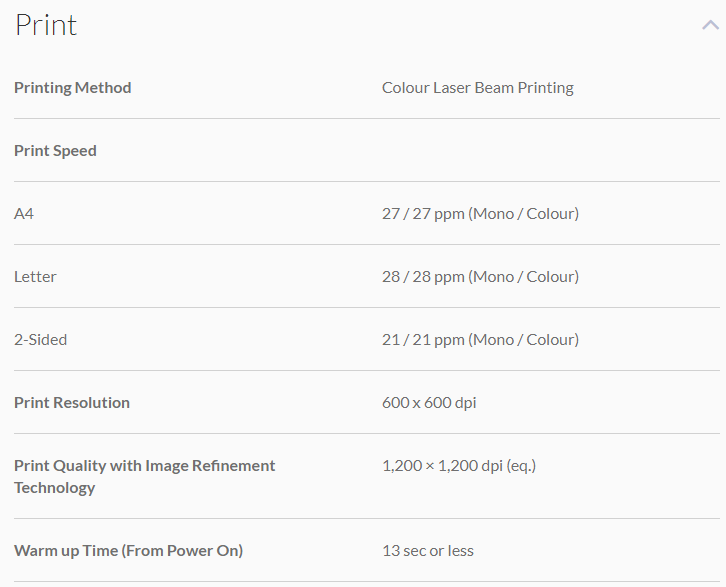Collapse the Print section with the chevron

pos(710,26)
